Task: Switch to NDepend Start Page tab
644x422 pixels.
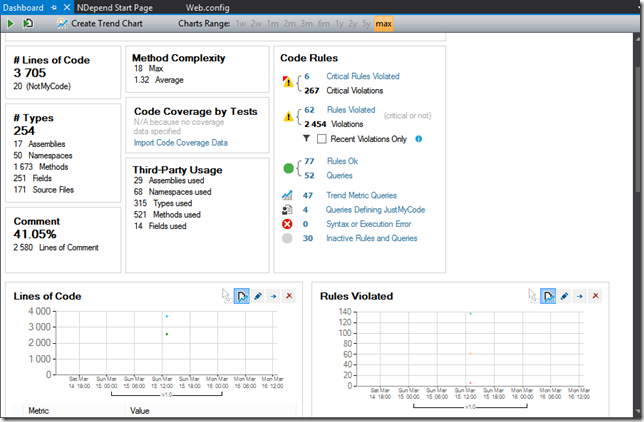Action: point(115,8)
